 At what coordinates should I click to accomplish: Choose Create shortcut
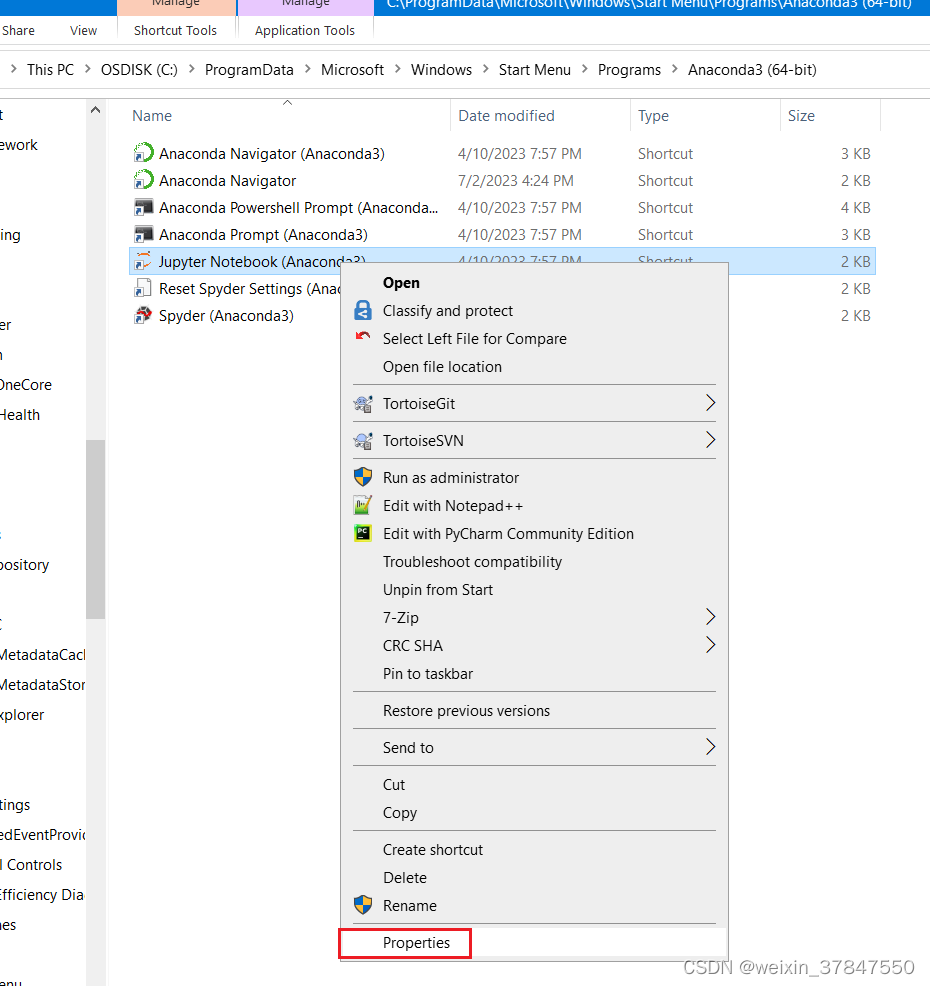(x=433, y=850)
